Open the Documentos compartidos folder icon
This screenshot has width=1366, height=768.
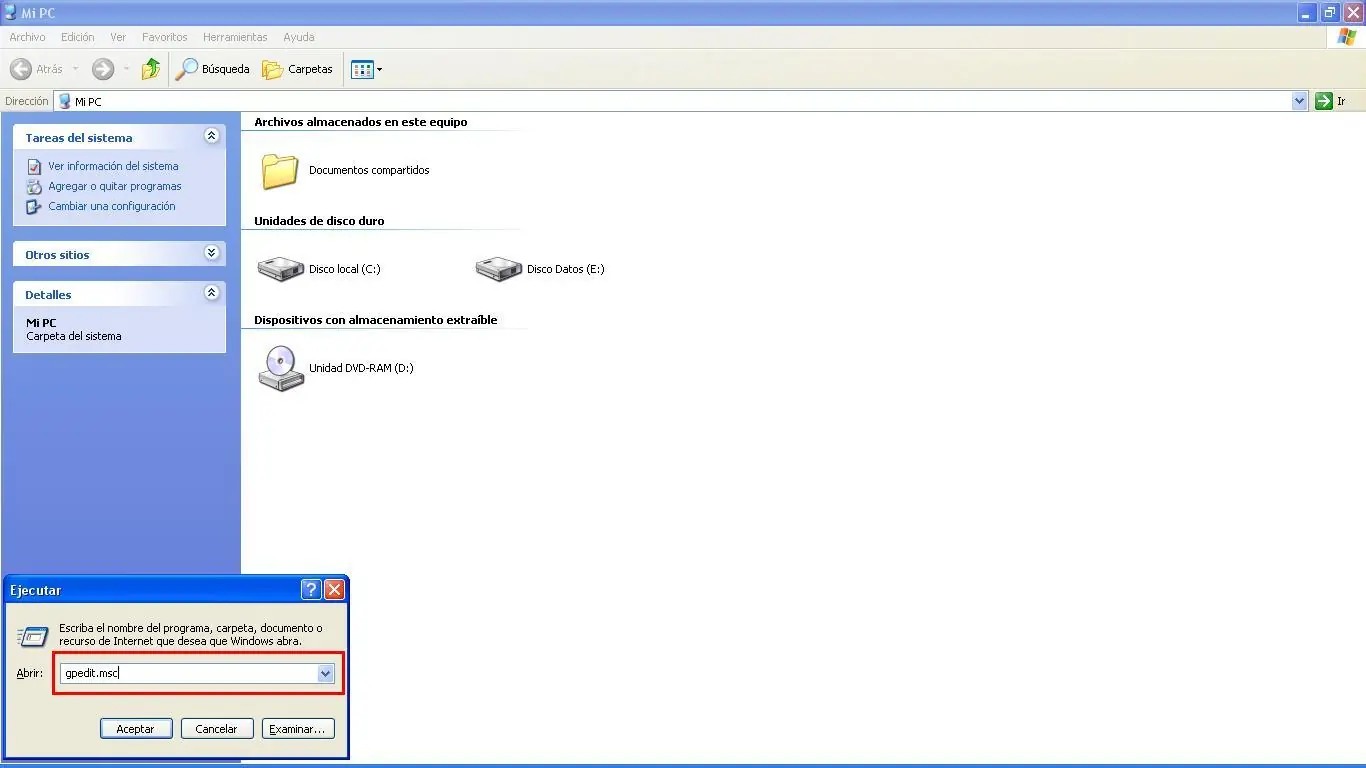pyautogui.click(x=280, y=171)
